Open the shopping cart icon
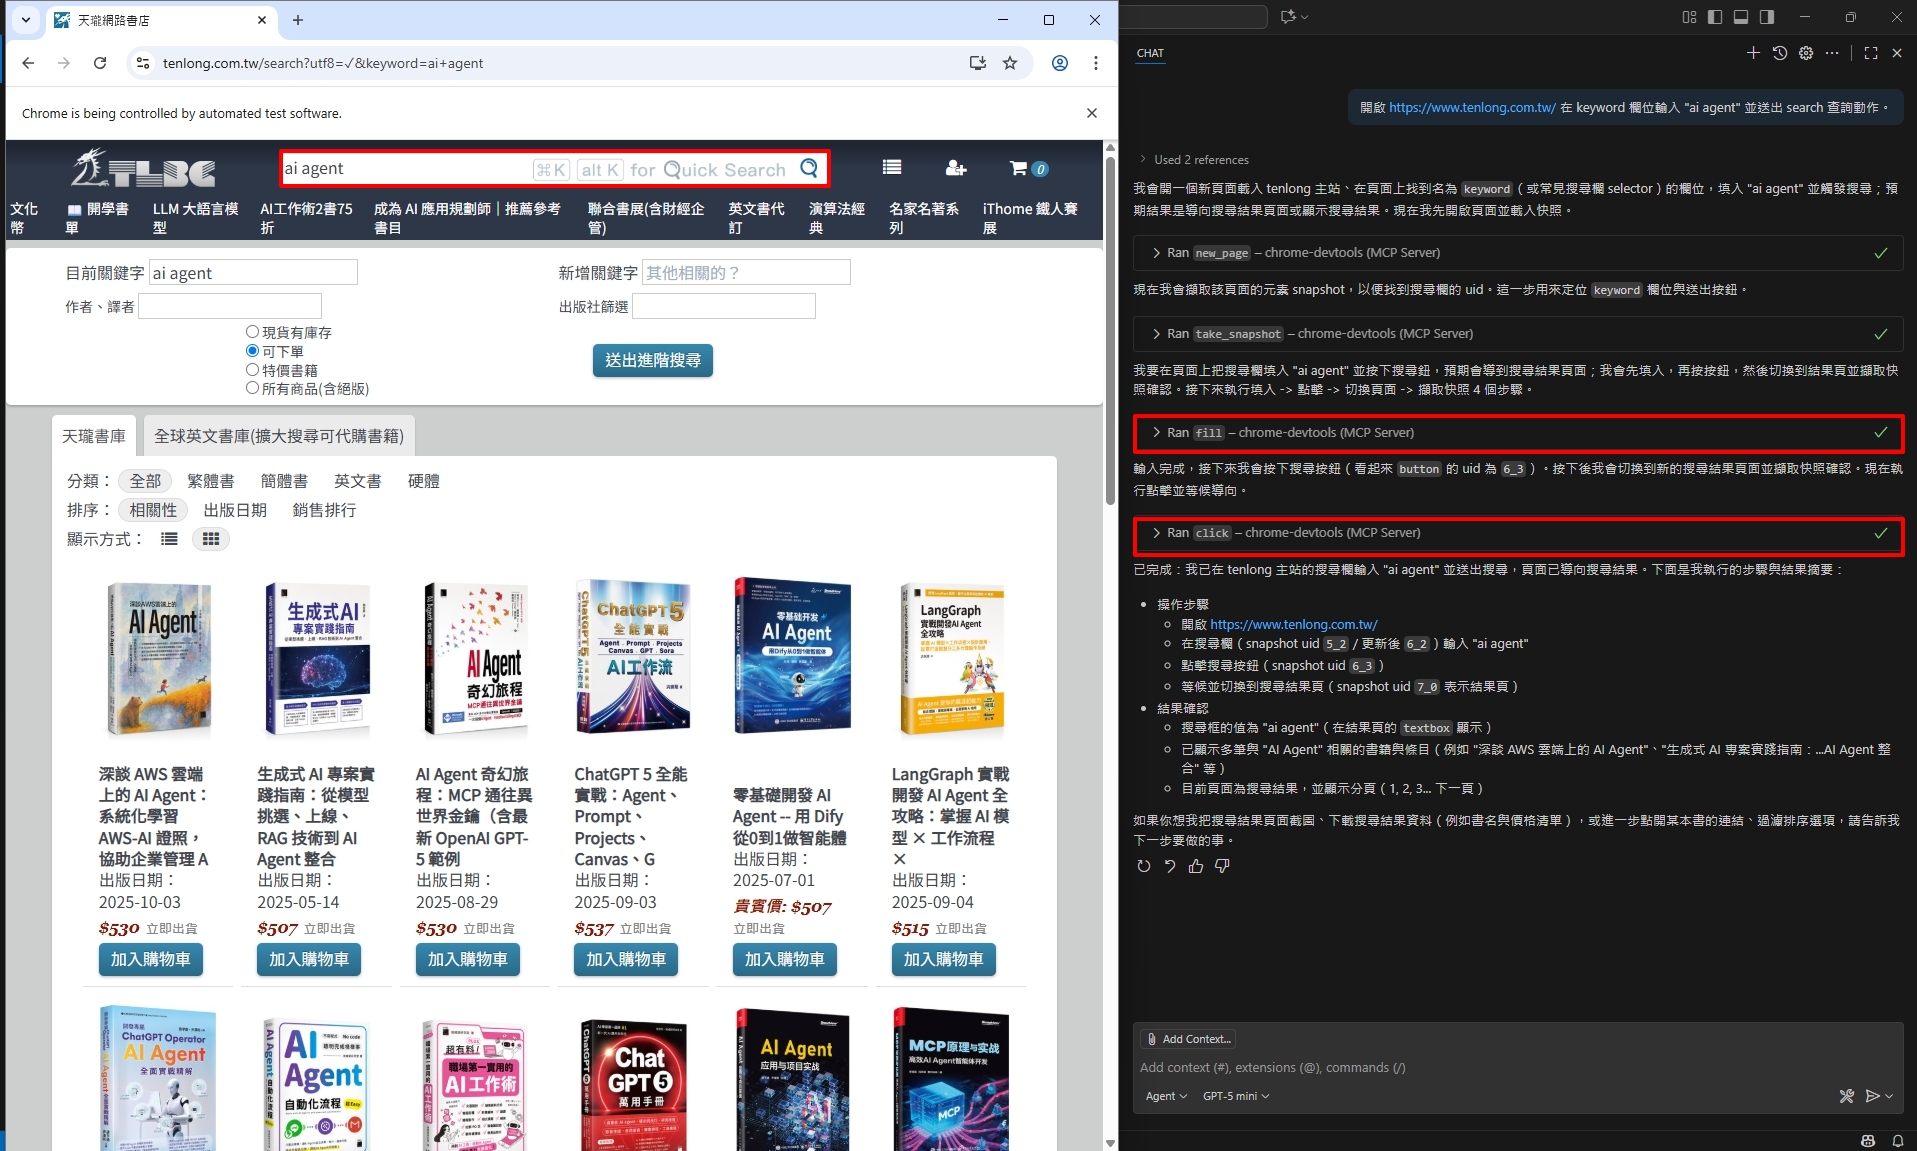This screenshot has height=1151, width=1917. coord(1019,168)
